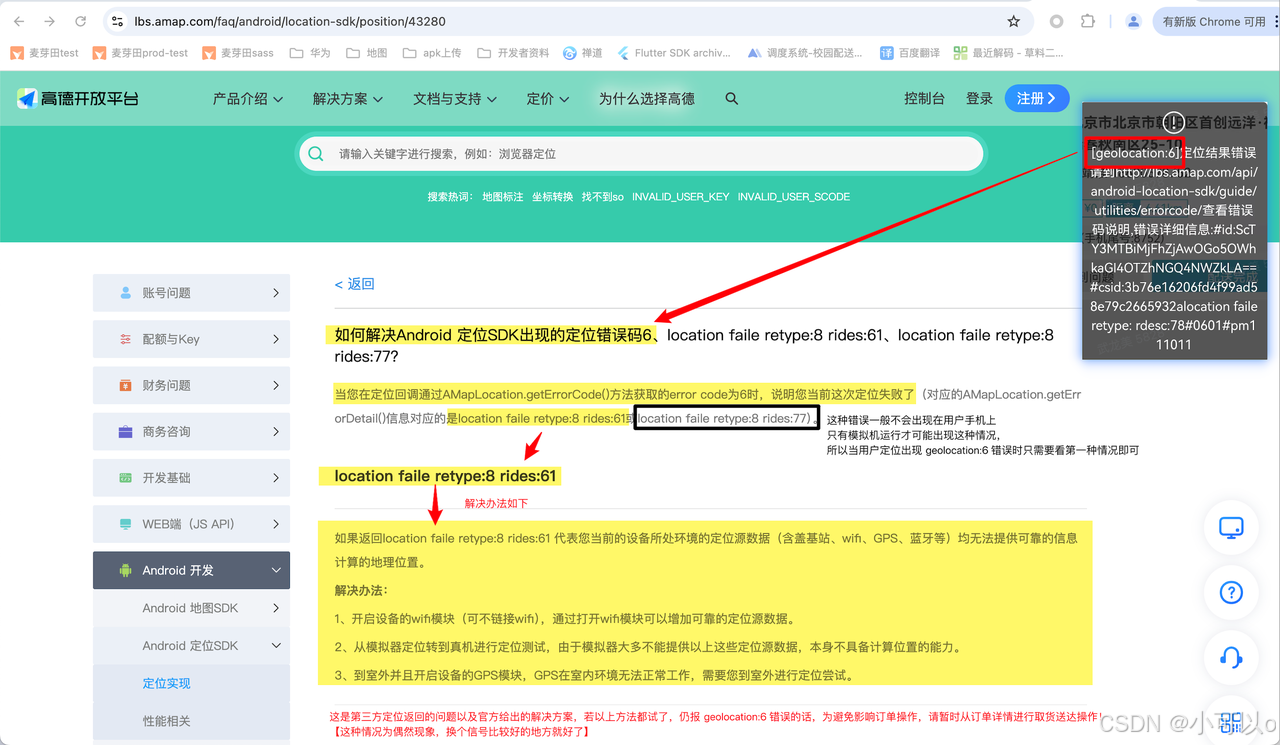Expand the Android 地图SDK submenu
1280x745 pixels.
coord(191,608)
